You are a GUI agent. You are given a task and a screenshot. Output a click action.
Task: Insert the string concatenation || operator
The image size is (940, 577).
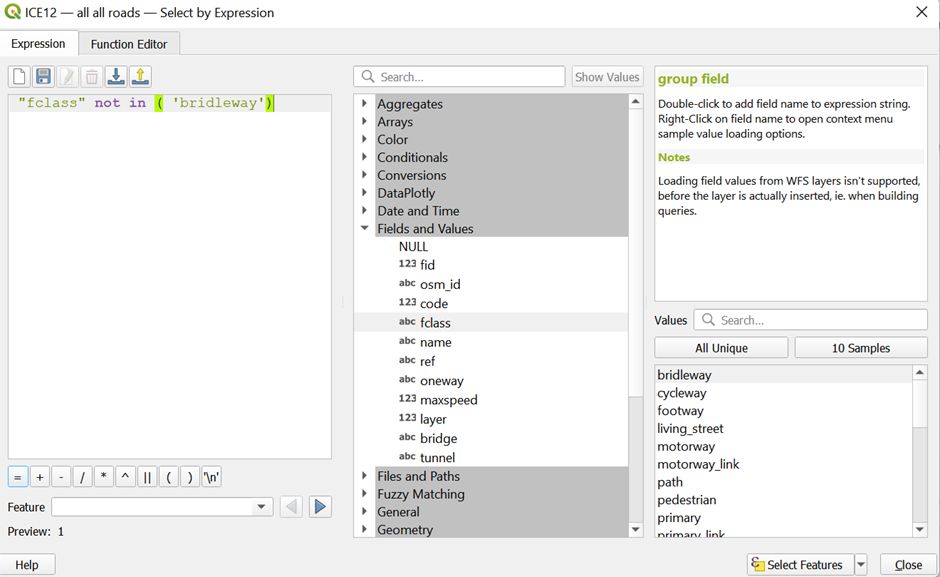[x=147, y=477]
